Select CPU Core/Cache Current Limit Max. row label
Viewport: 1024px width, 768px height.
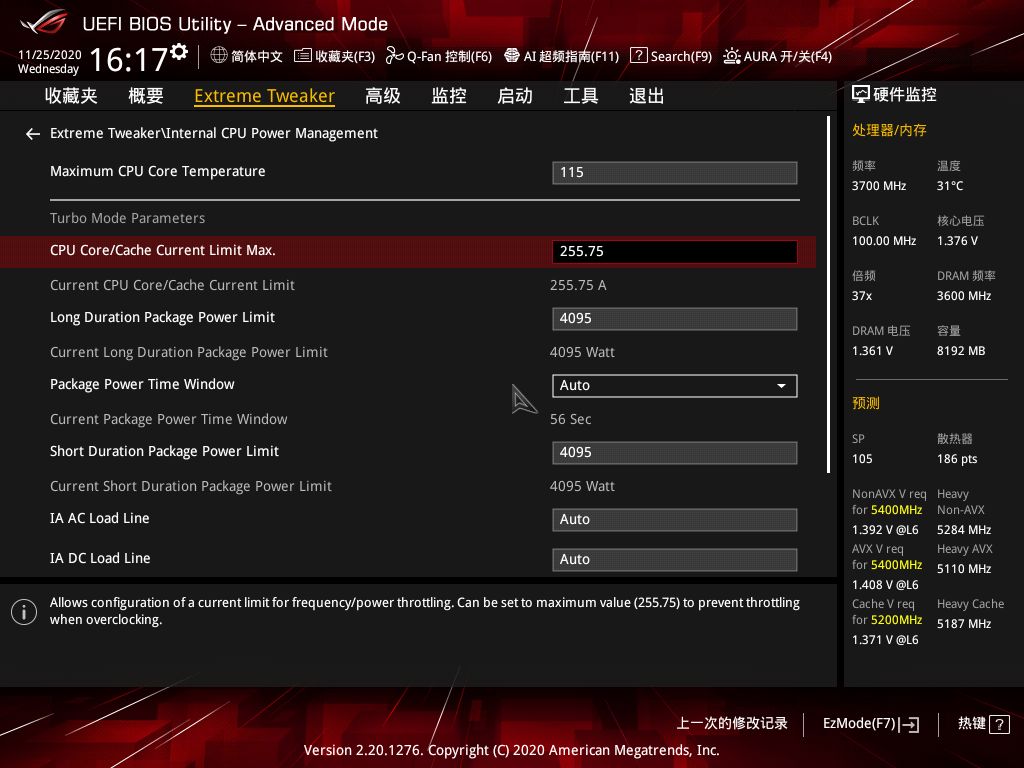tap(163, 251)
